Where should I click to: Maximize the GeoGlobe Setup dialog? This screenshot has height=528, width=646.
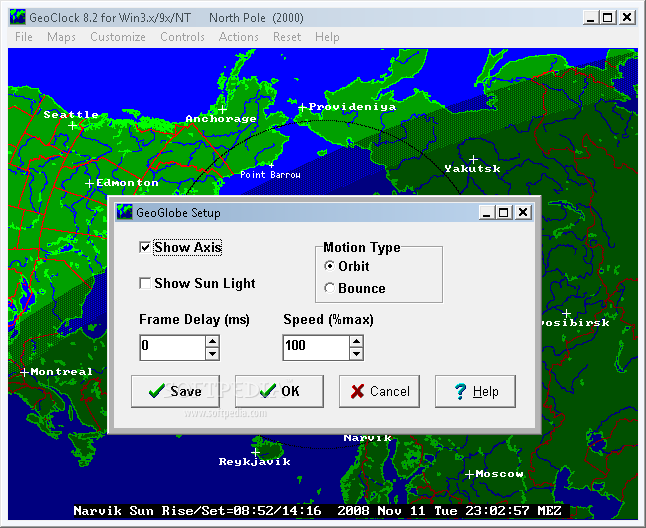504,213
